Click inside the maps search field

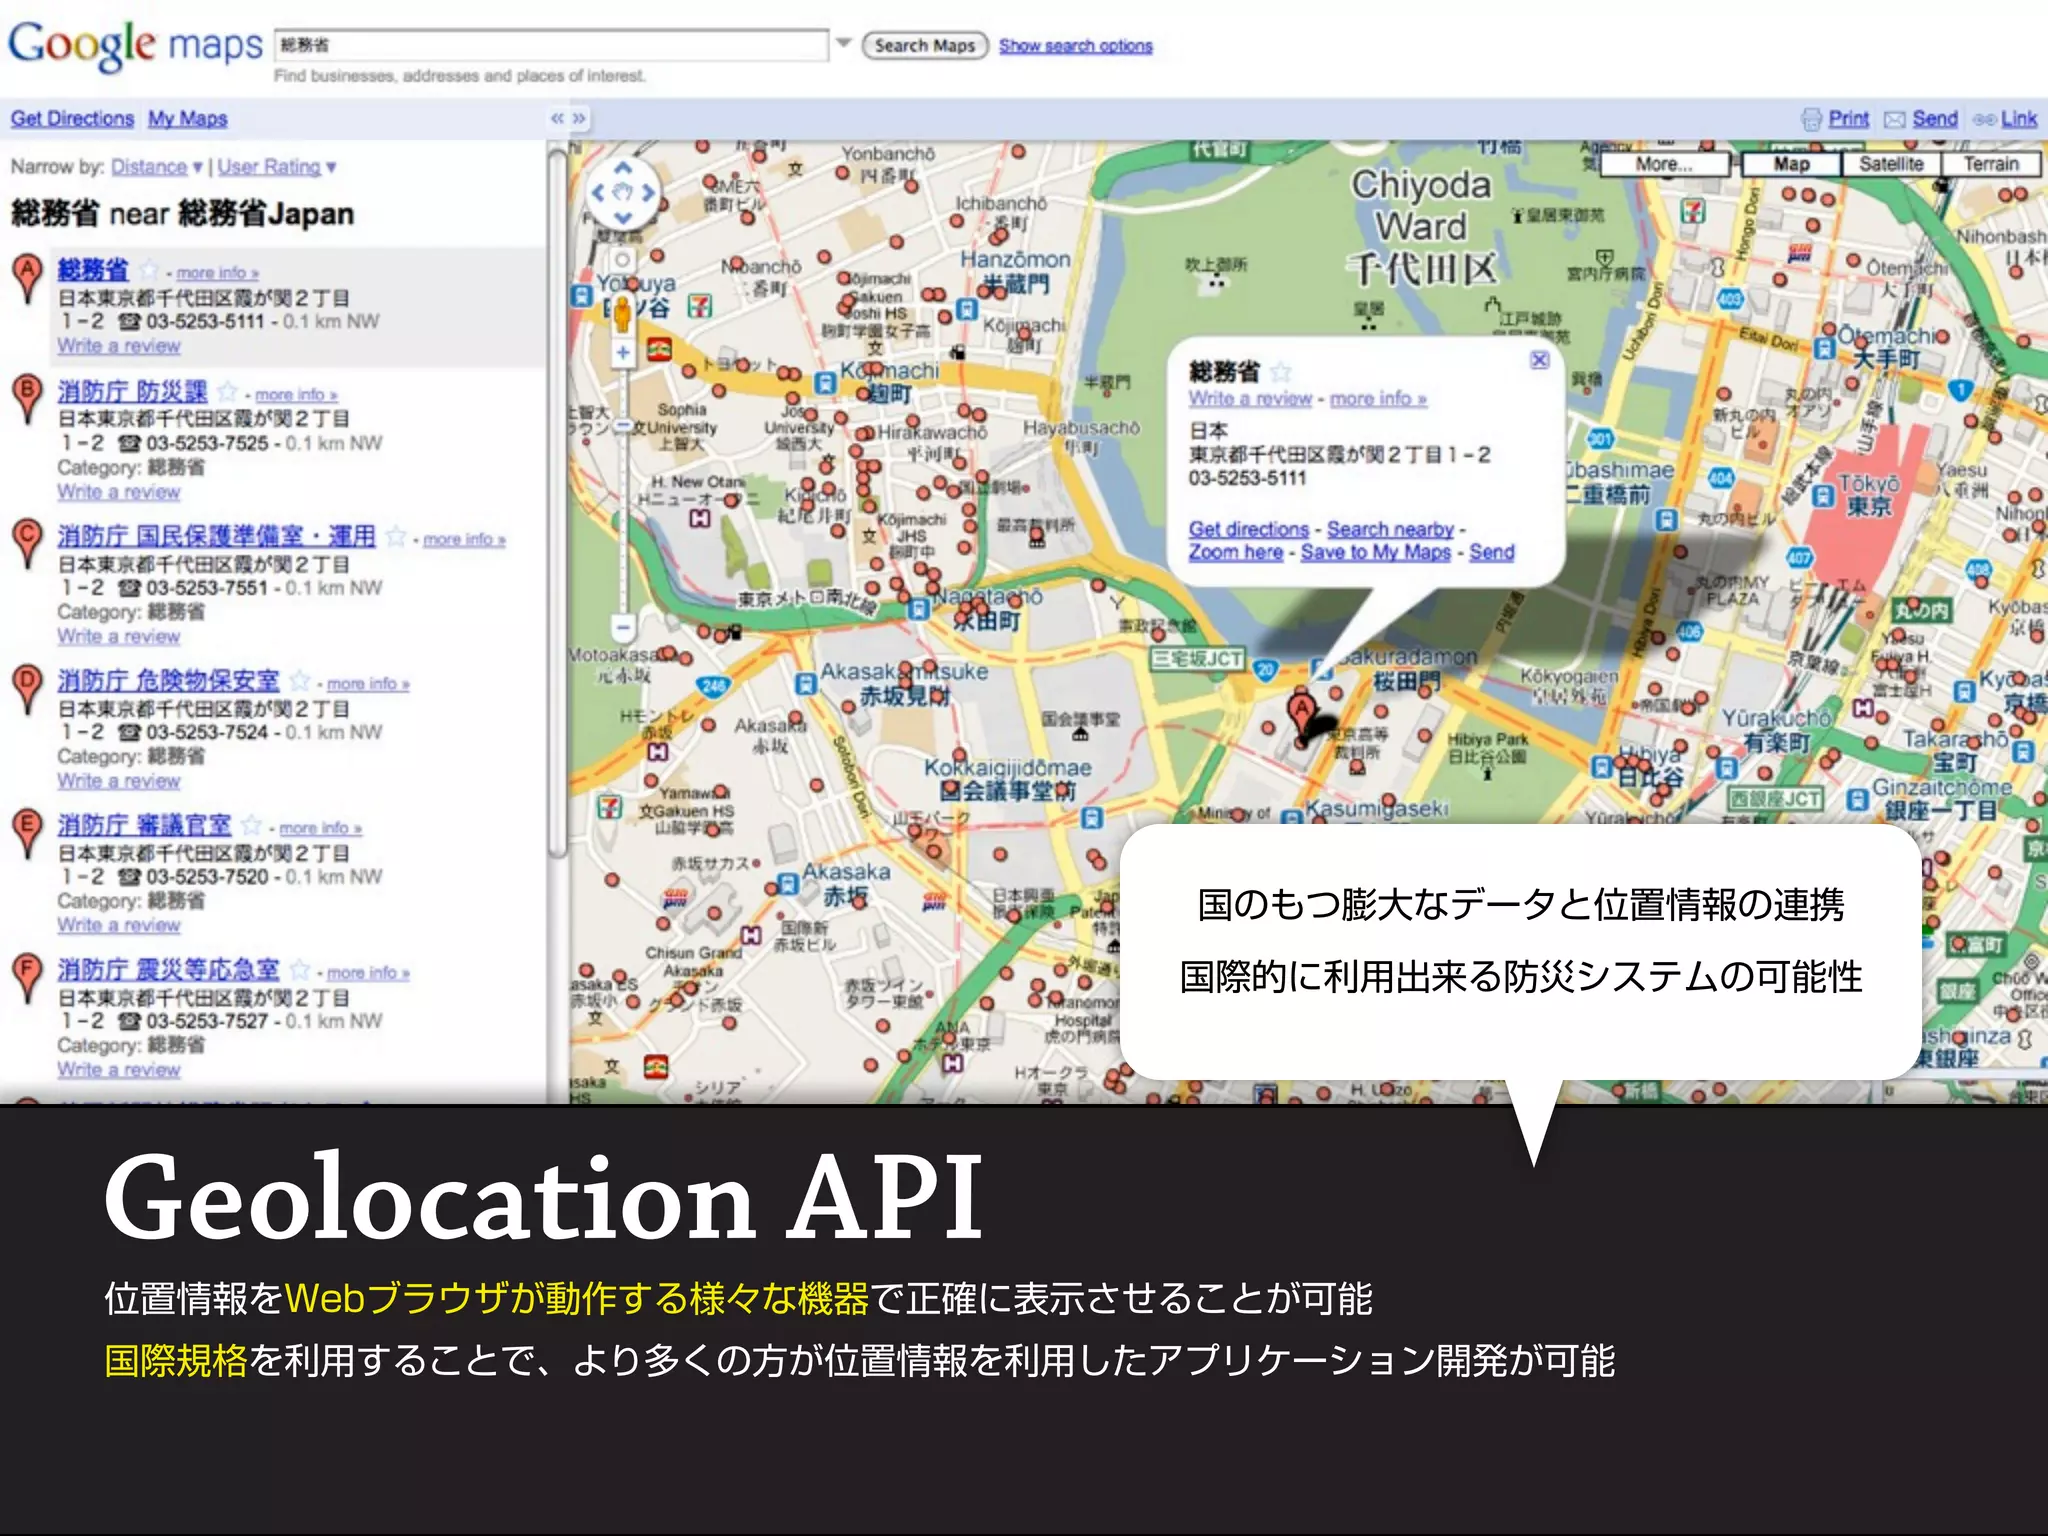(551, 45)
